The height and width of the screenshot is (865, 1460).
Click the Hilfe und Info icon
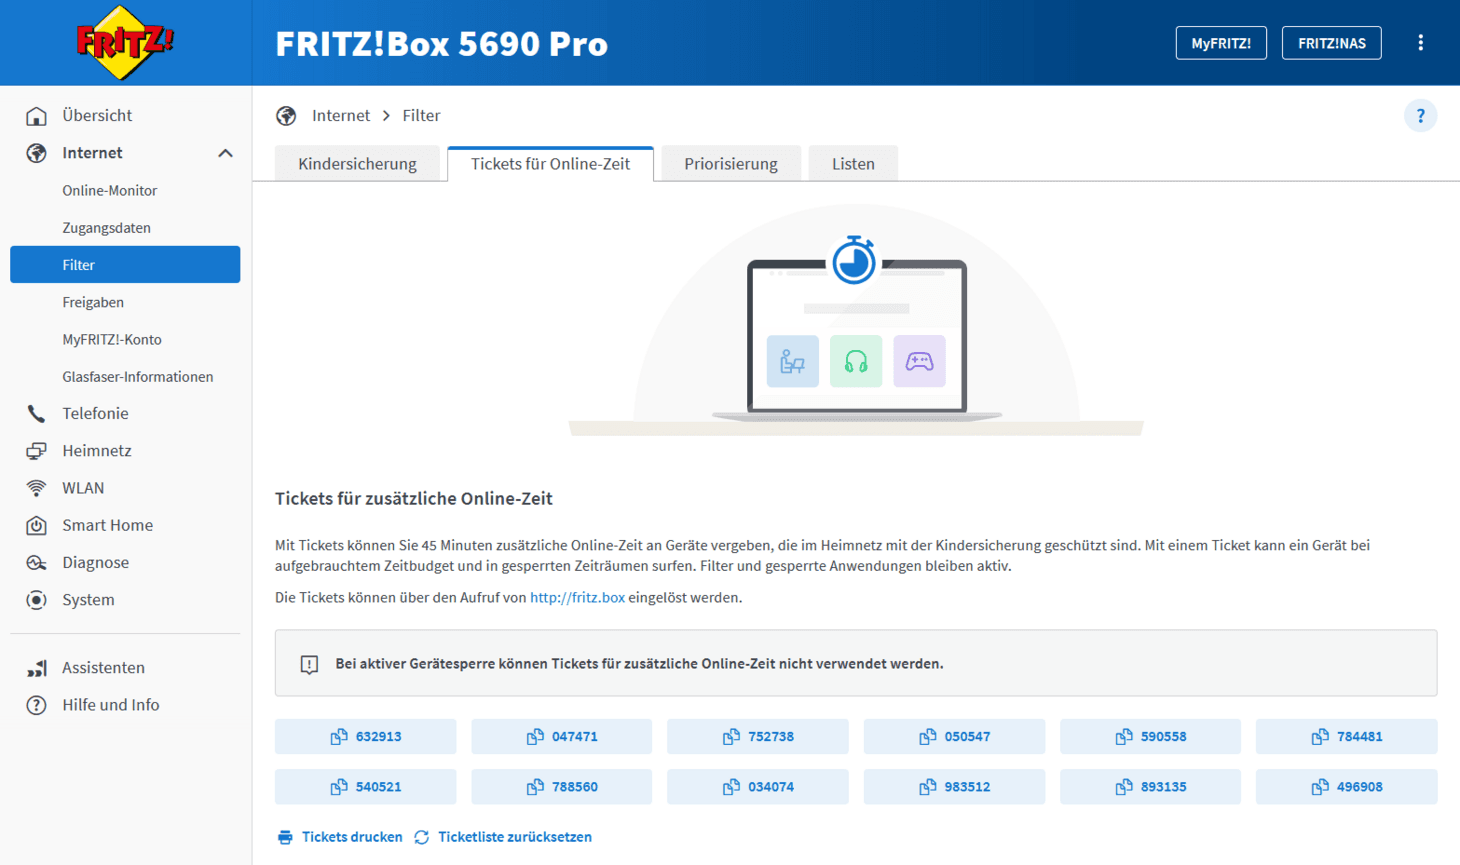(x=36, y=705)
